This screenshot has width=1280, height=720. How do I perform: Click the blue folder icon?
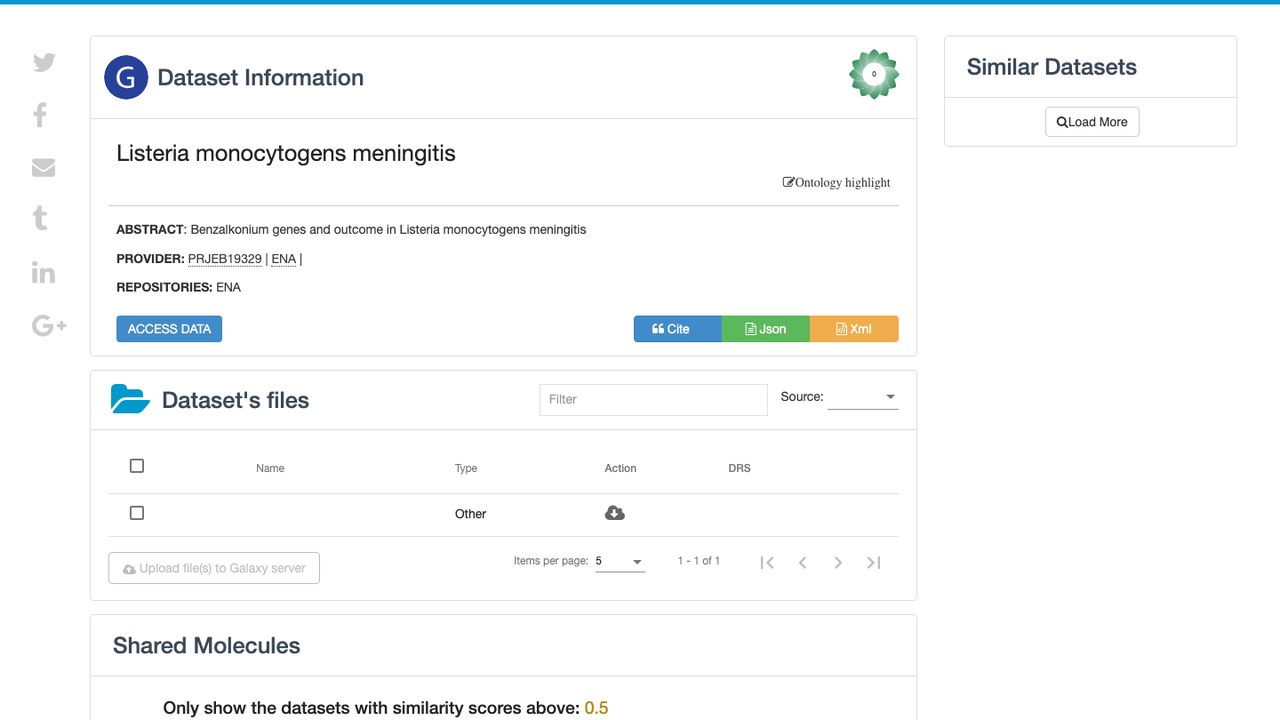coord(130,399)
